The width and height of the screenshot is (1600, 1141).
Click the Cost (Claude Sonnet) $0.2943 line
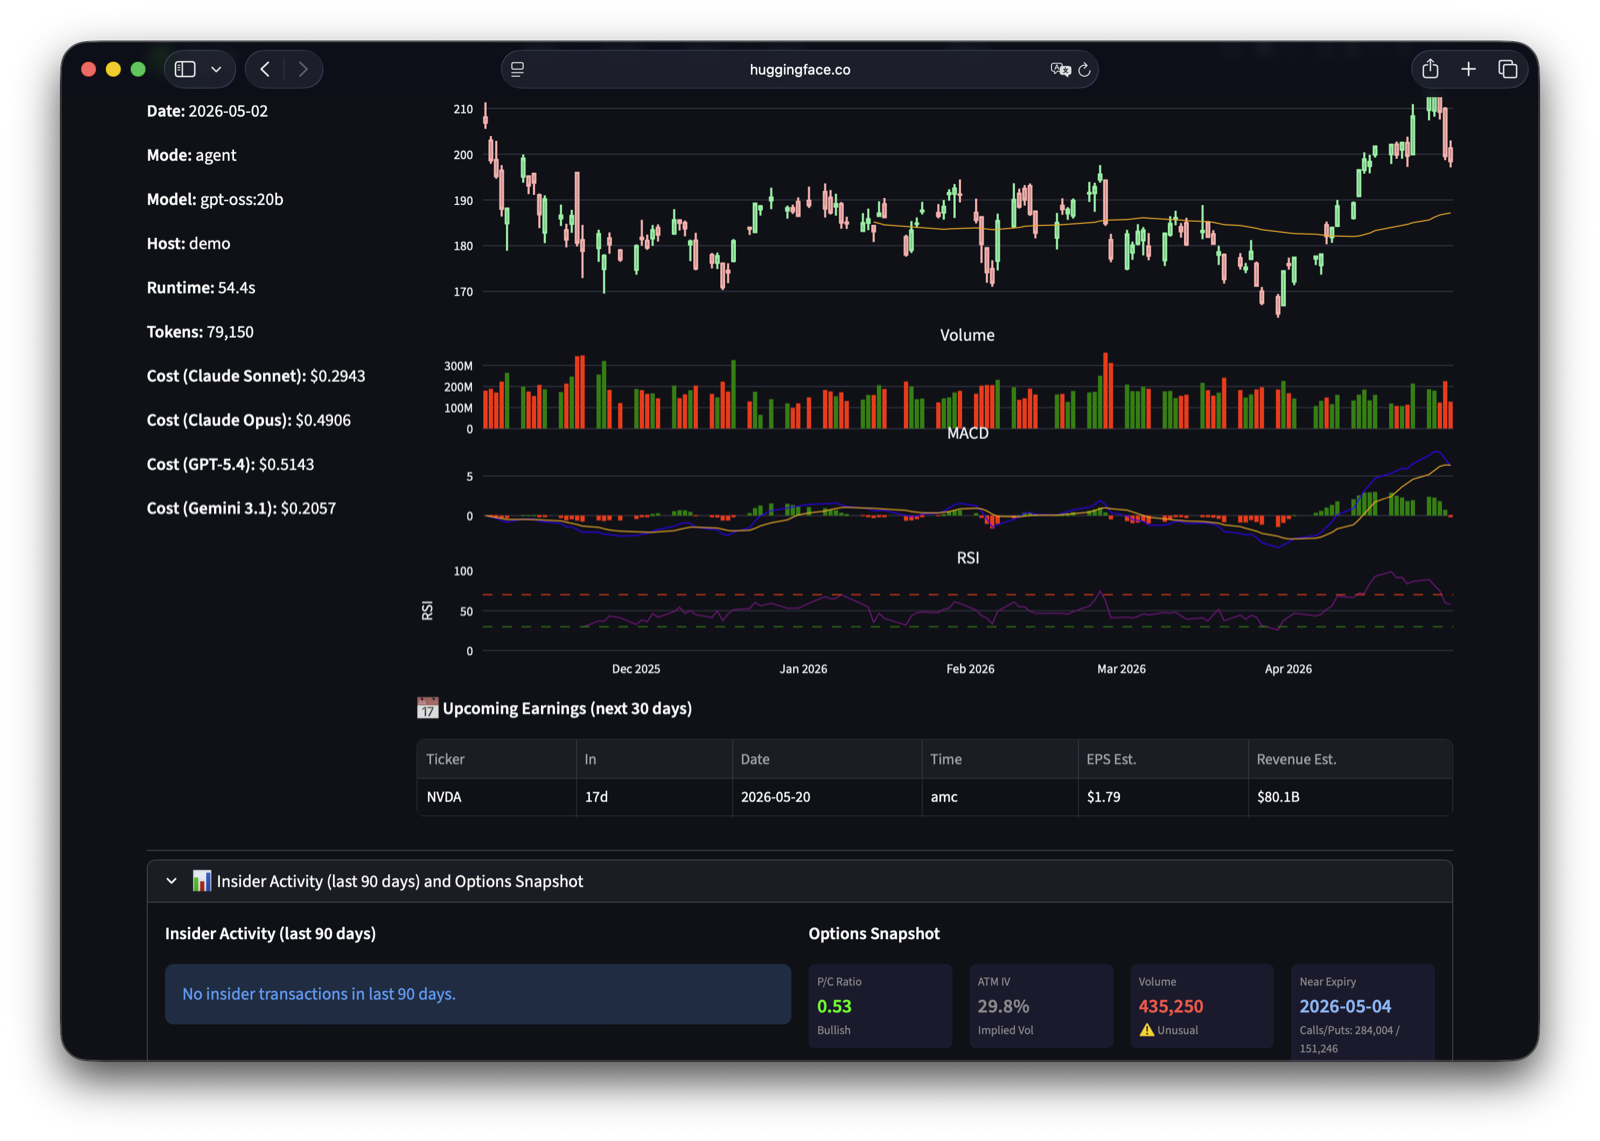256,376
